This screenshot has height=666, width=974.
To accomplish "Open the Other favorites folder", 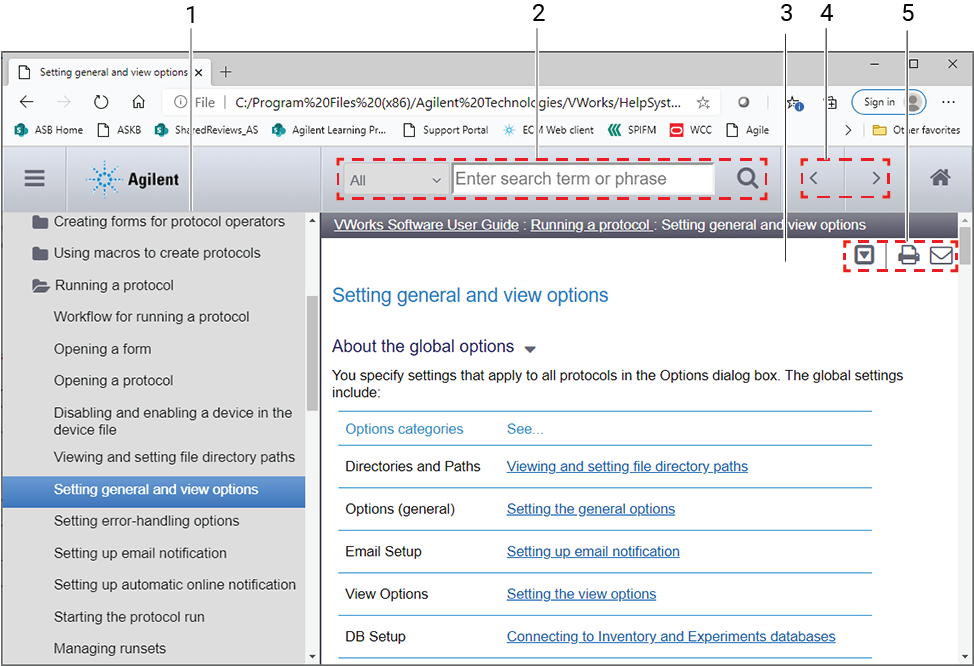I will point(916,130).
